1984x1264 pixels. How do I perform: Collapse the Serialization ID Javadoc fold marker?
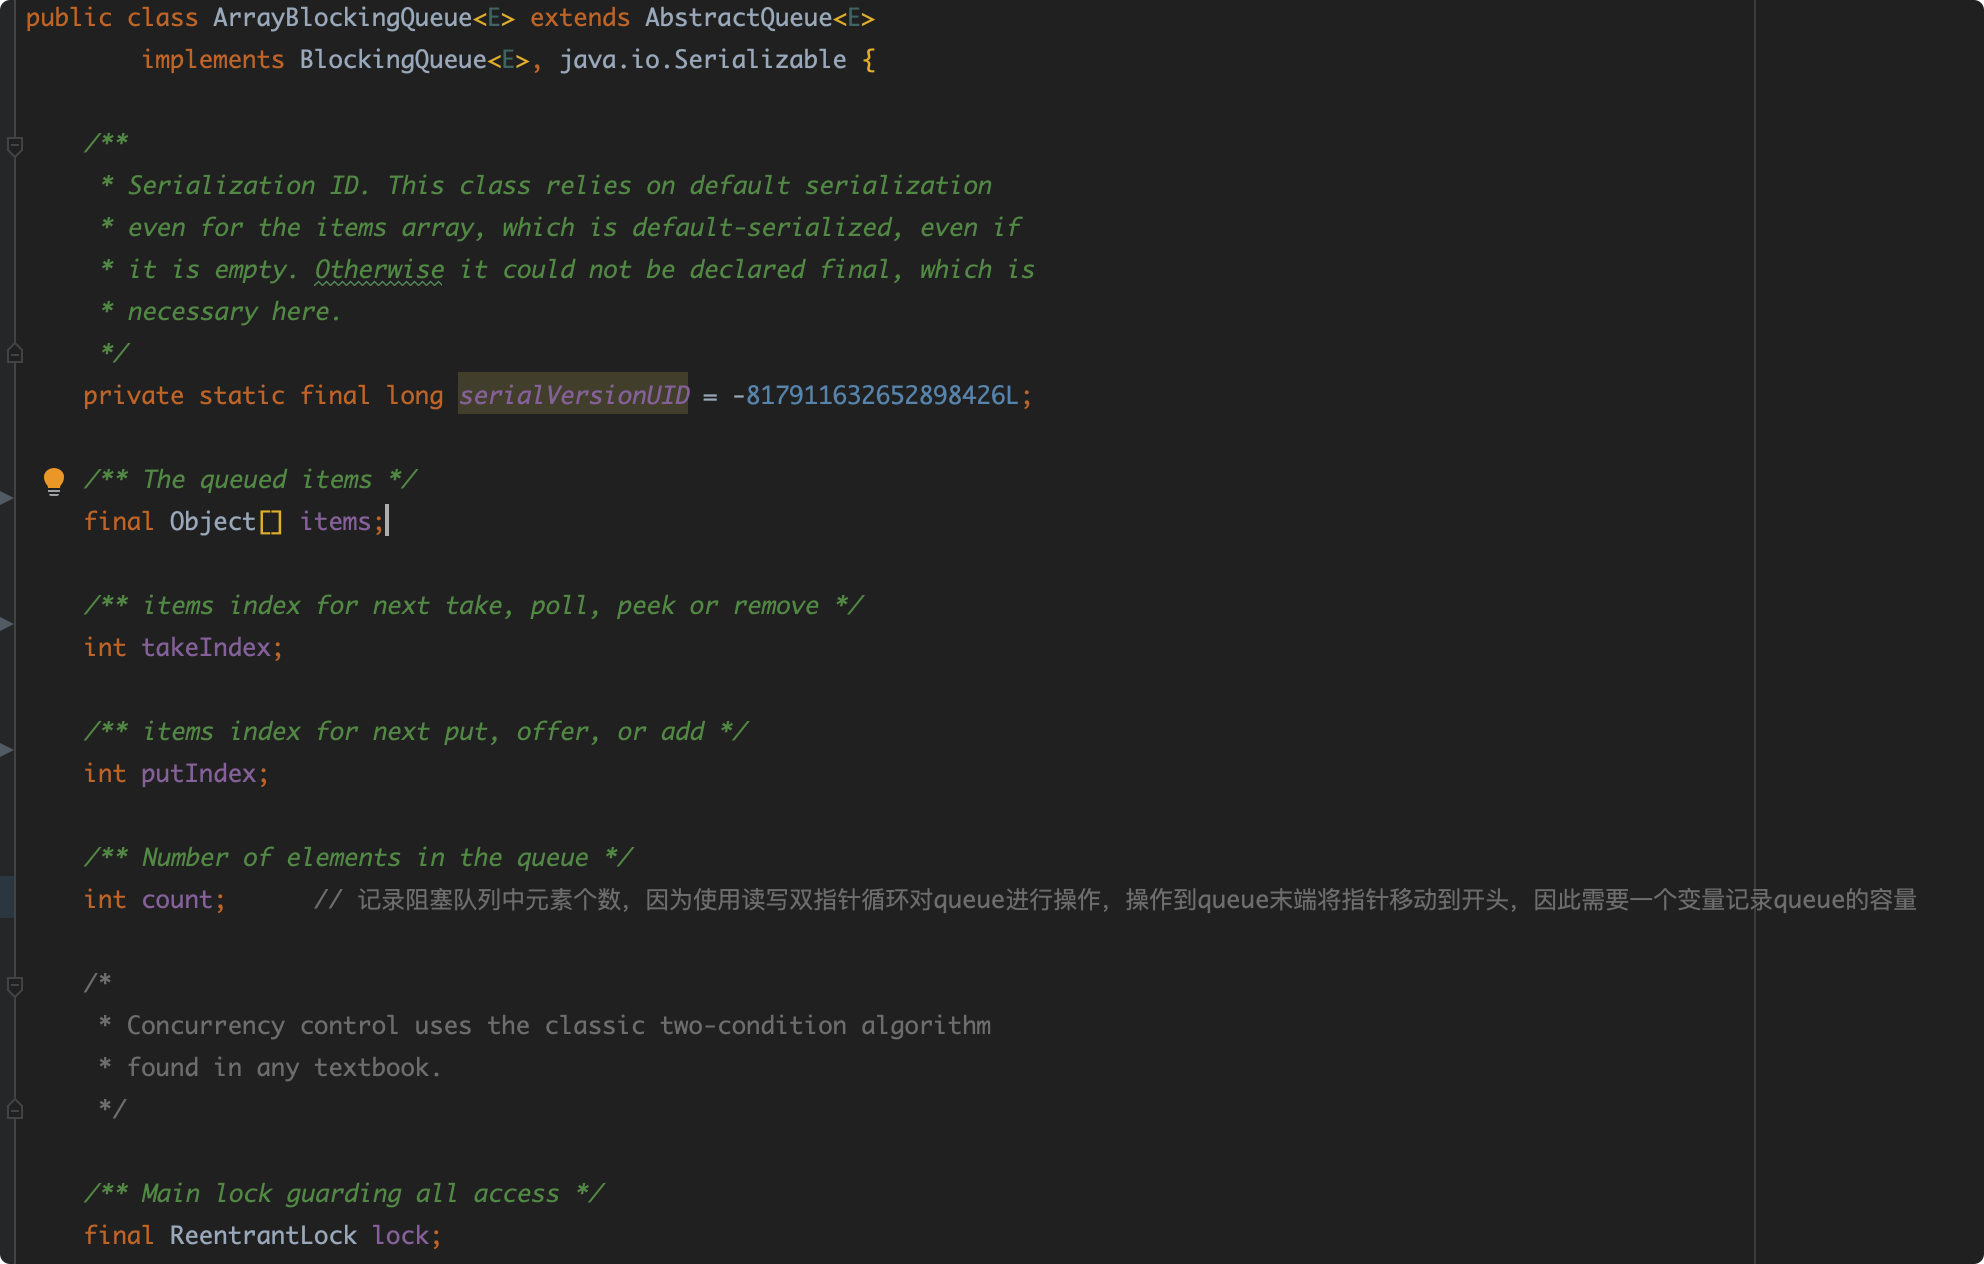[15, 146]
